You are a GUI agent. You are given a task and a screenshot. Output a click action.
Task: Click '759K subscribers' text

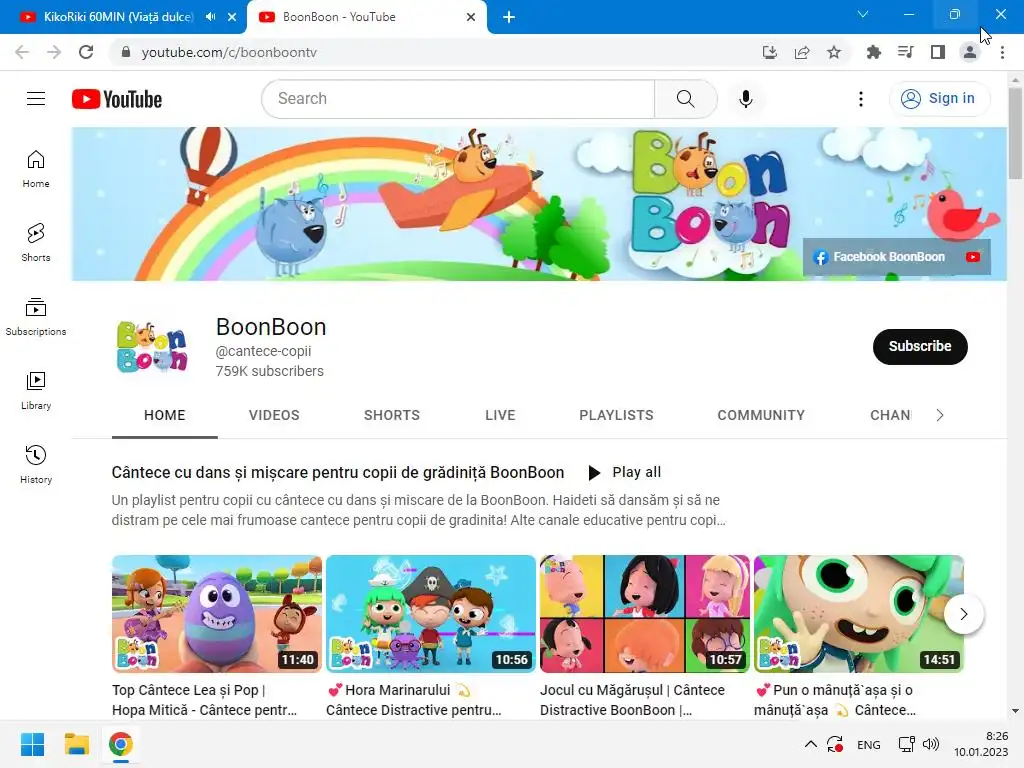270,371
